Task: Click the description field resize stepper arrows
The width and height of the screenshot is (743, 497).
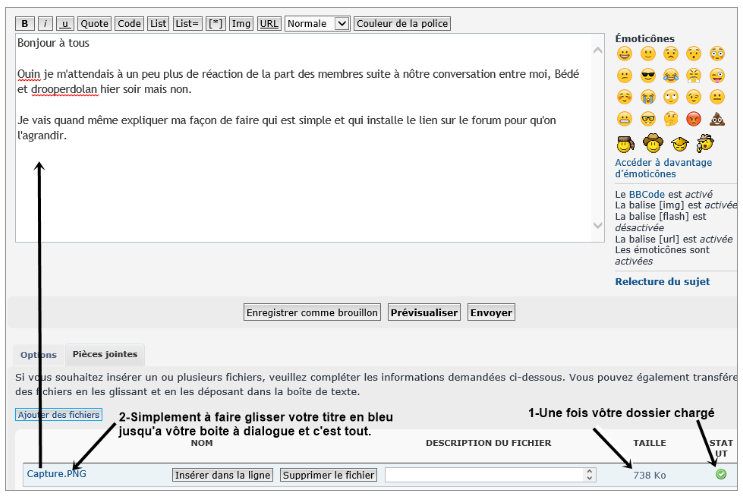Action: (589, 475)
